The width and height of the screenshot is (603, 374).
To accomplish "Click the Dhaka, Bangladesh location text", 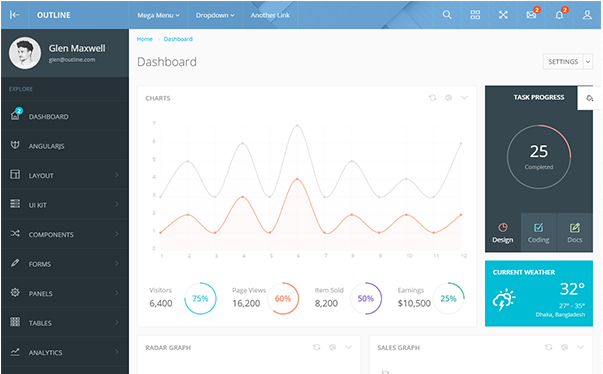I will coord(560,314).
